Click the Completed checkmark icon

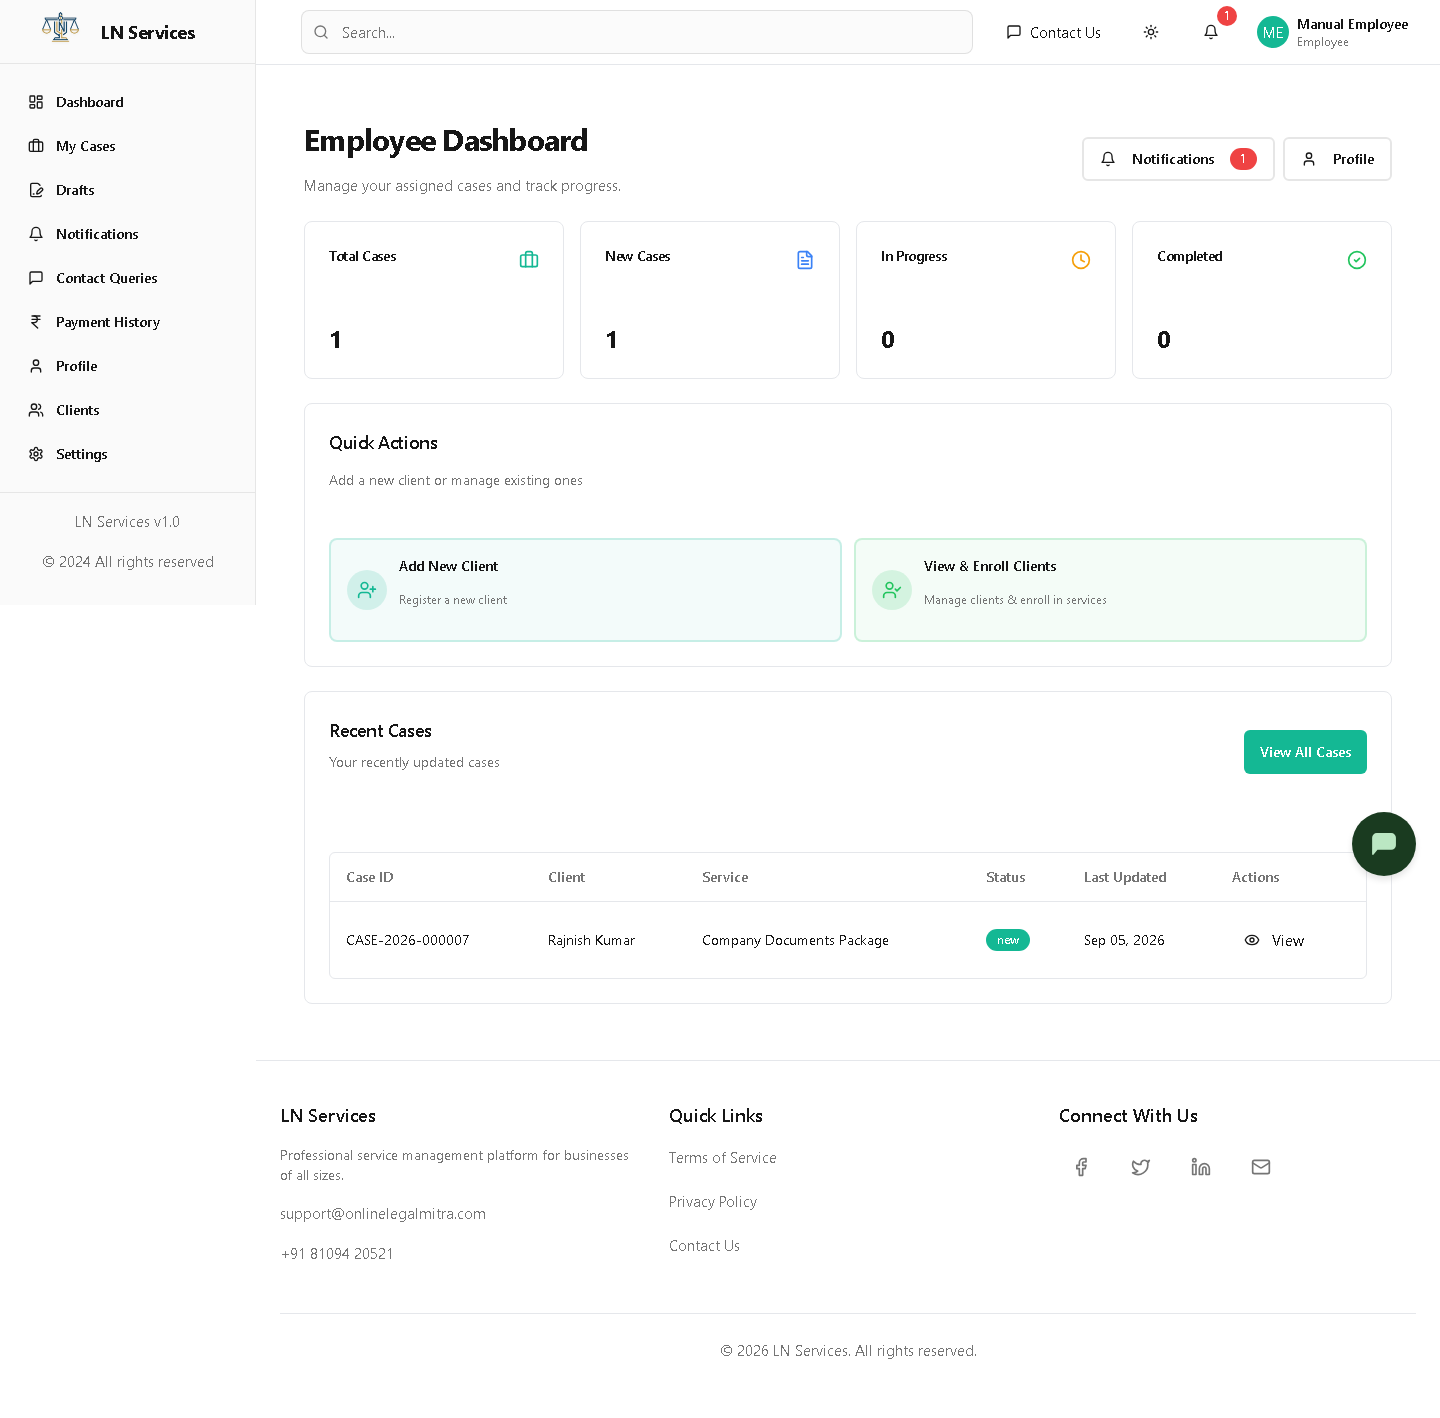coord(1357,260)
